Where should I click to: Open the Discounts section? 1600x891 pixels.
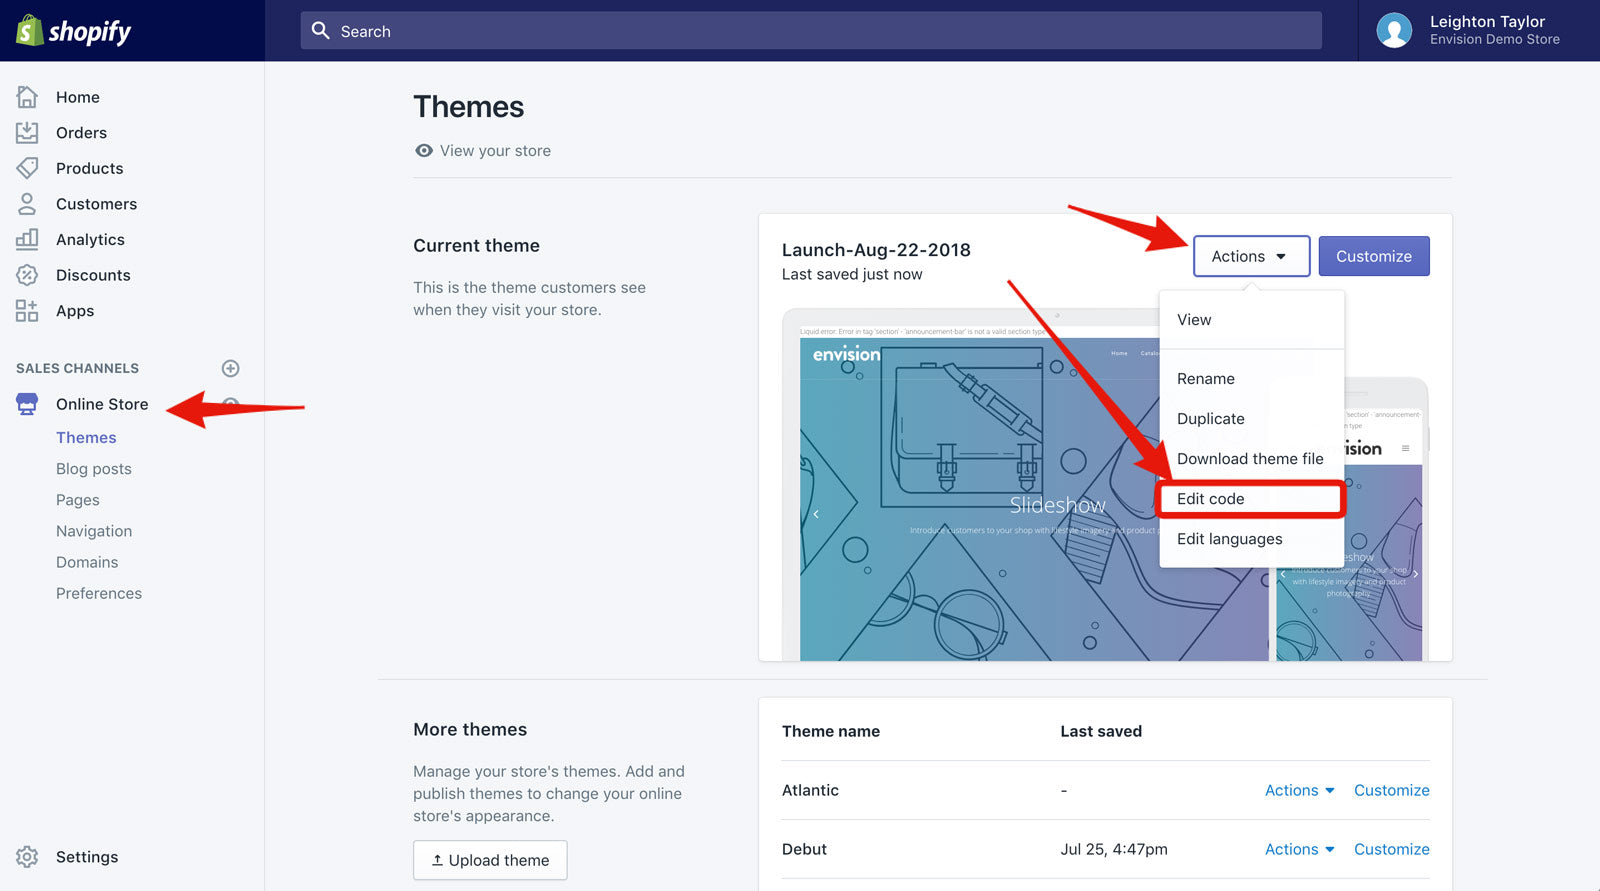coord(93,275)
